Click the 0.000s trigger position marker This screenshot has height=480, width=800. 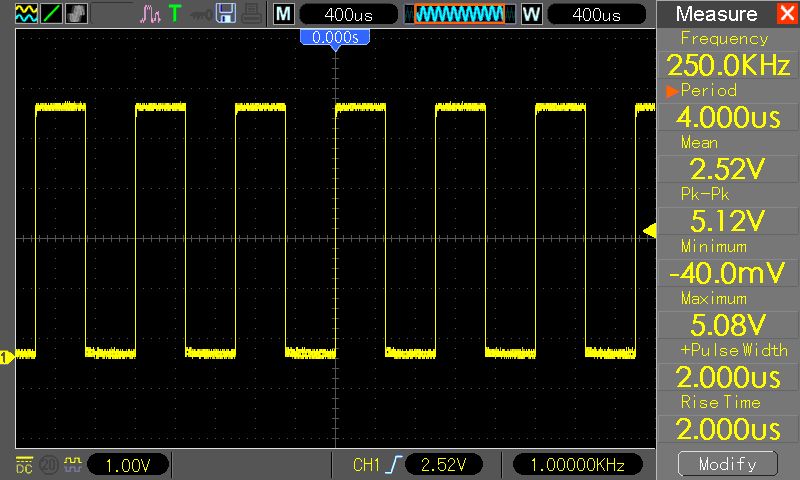[x=335, y=37]
